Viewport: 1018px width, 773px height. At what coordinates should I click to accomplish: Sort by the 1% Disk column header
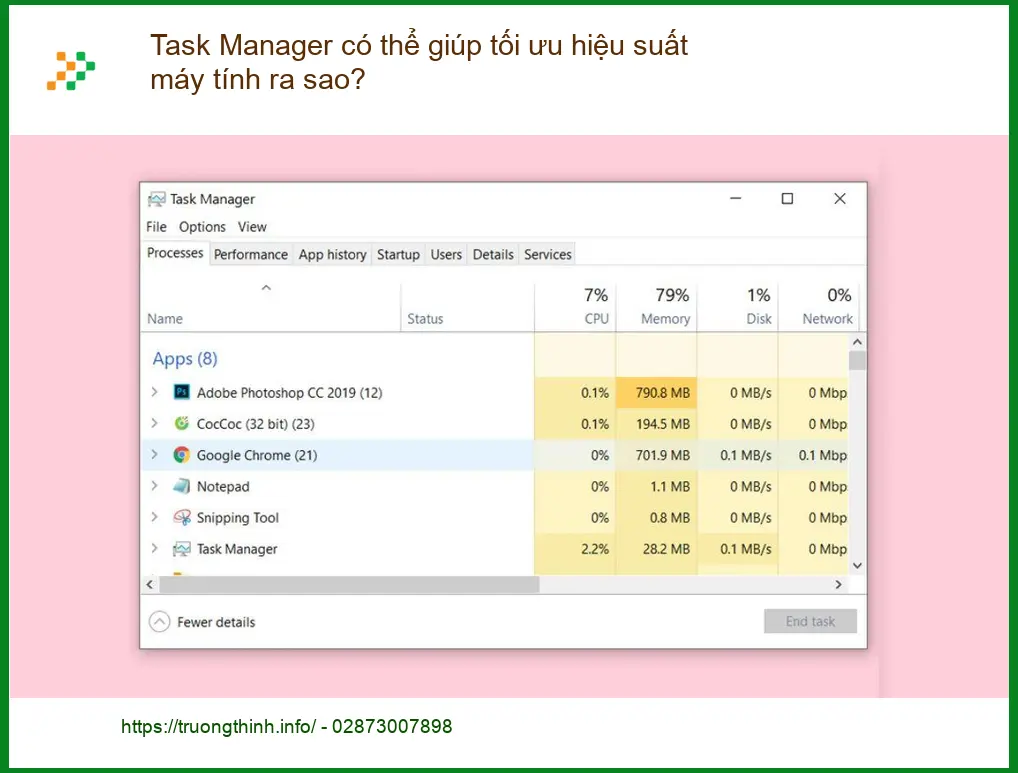click(738, 306)
